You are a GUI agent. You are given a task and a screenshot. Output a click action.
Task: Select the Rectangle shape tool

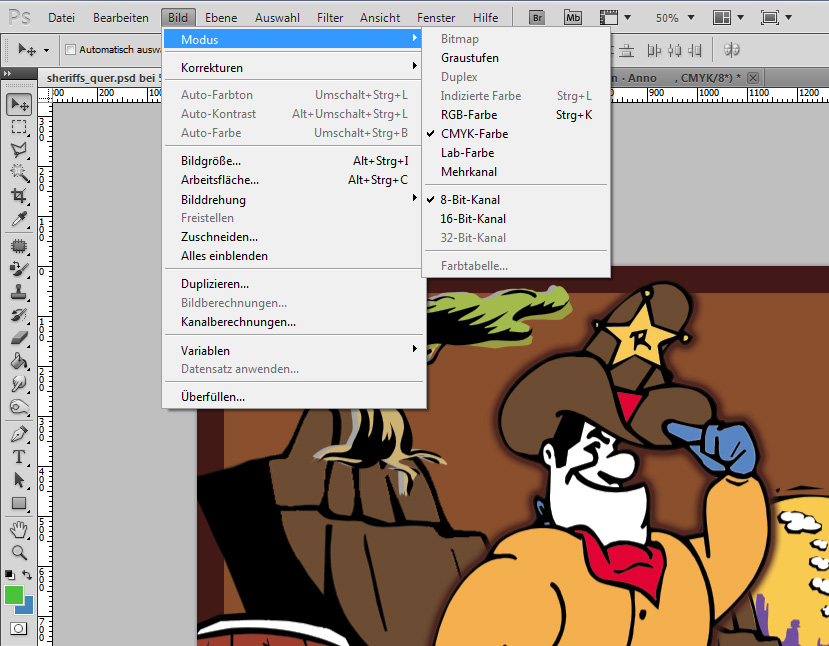(x=19, y=503)
